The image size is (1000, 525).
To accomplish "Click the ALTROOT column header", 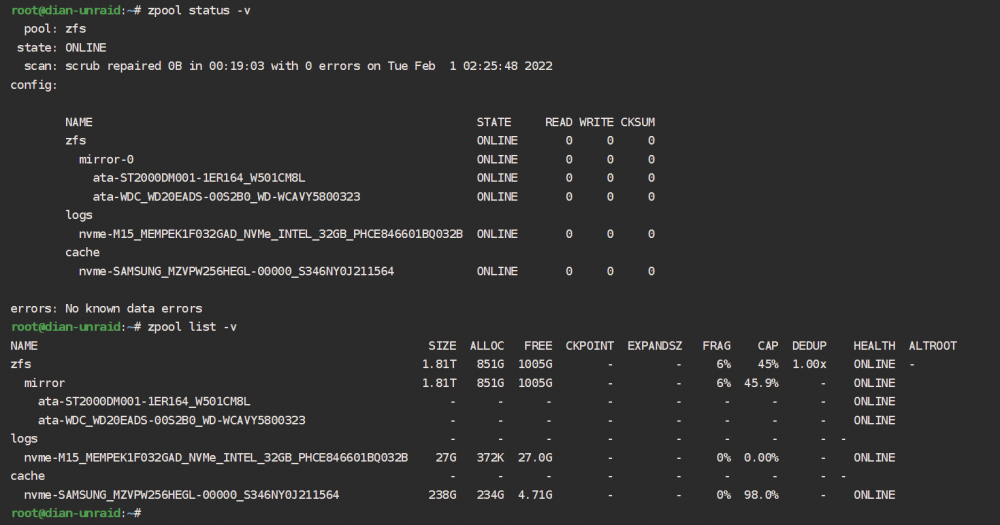I will click(932, 346).
